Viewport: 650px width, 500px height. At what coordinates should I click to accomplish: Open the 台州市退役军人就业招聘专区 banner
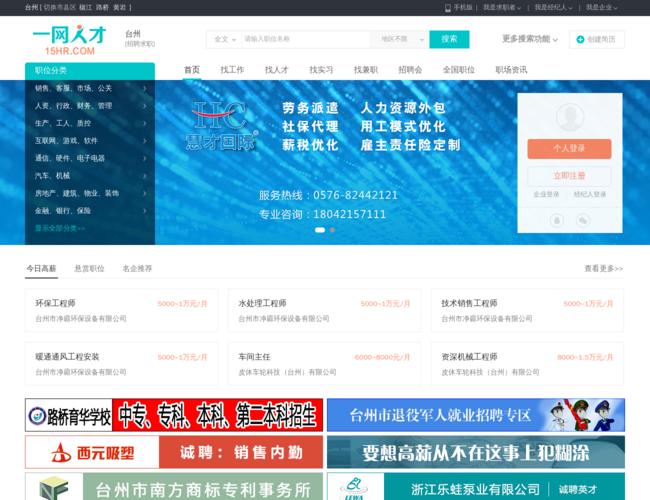[x=476, y=415]
